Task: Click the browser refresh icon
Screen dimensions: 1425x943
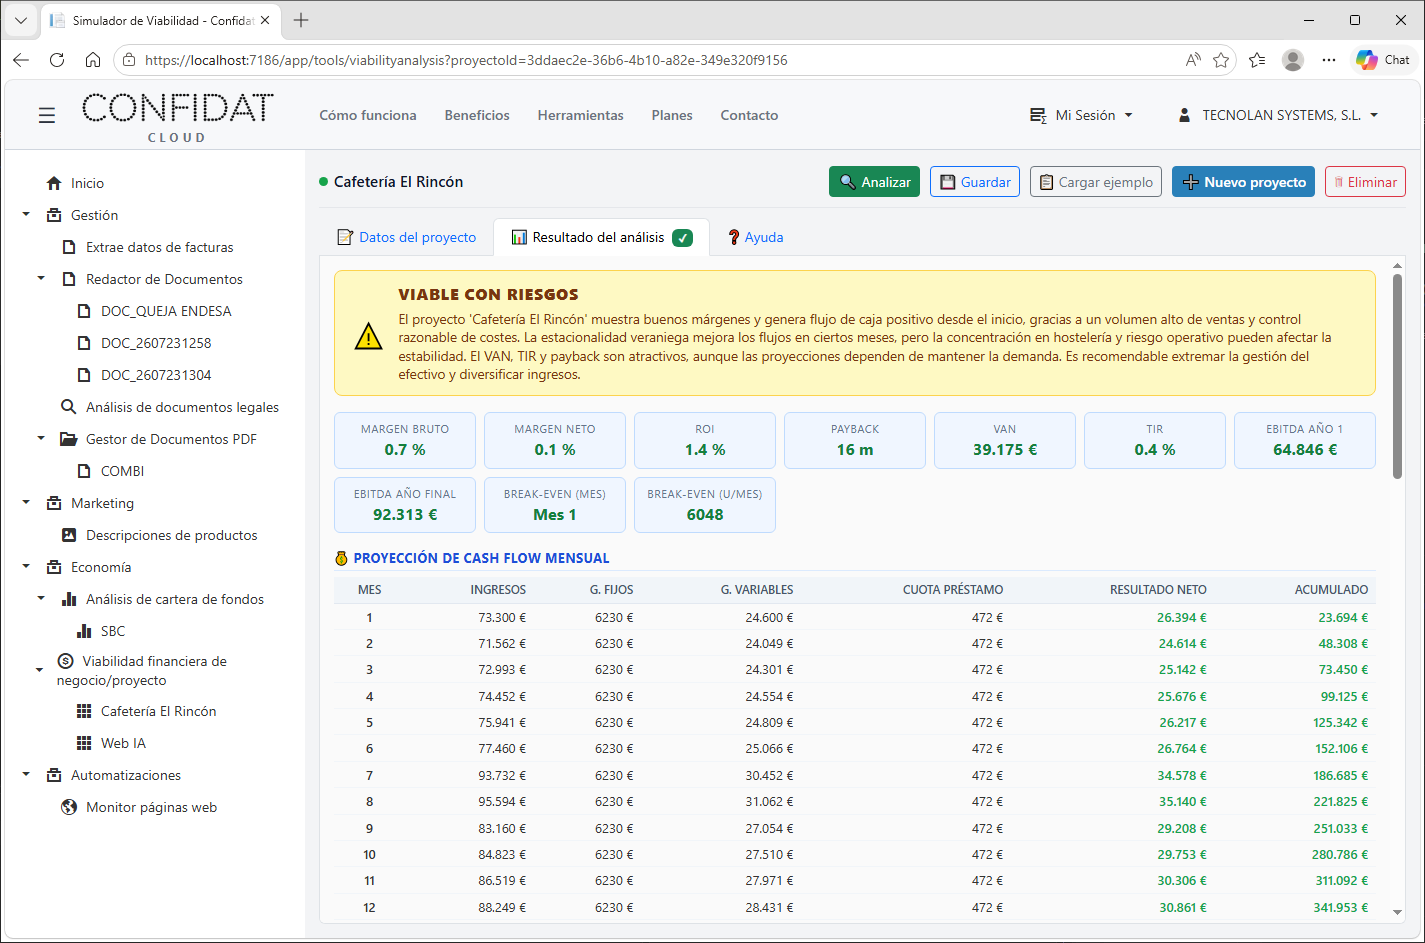Action: [x=57, y=60]
